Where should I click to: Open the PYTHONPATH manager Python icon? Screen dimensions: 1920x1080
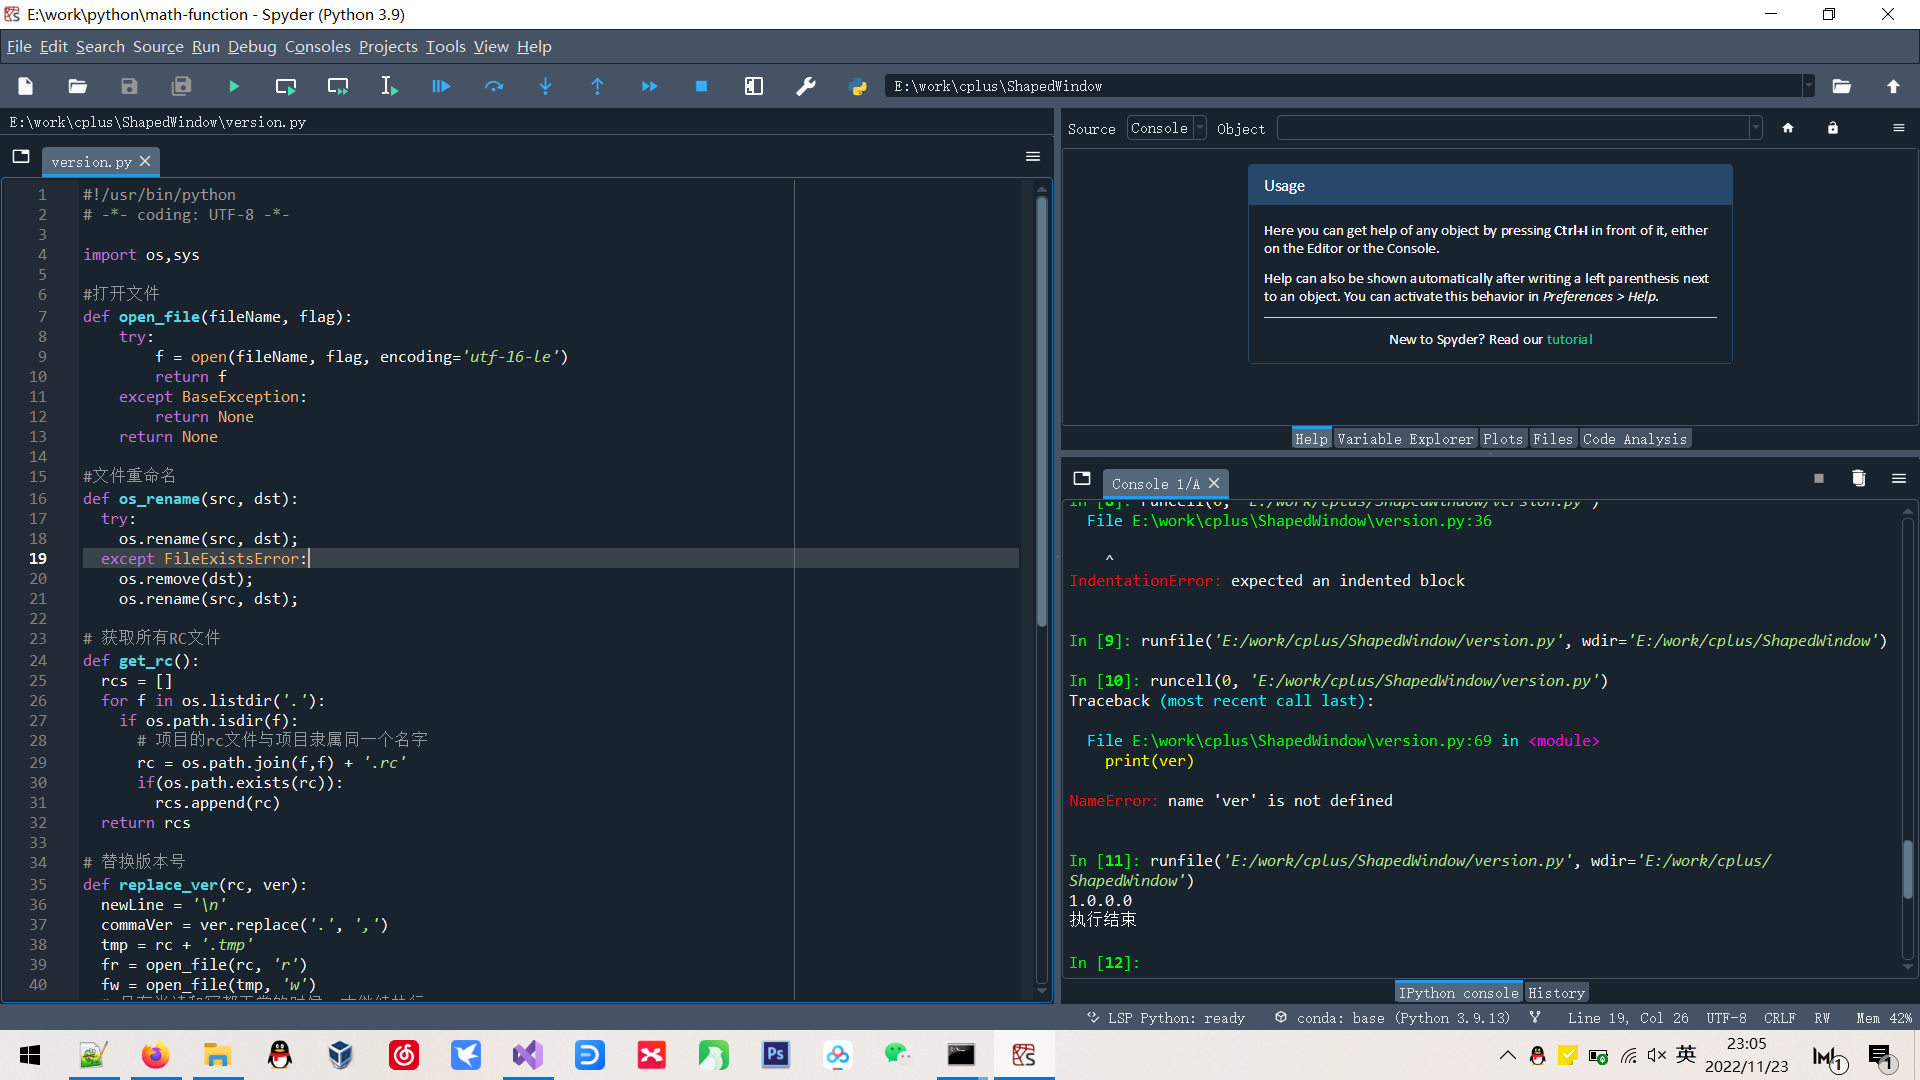pos(857,87)
